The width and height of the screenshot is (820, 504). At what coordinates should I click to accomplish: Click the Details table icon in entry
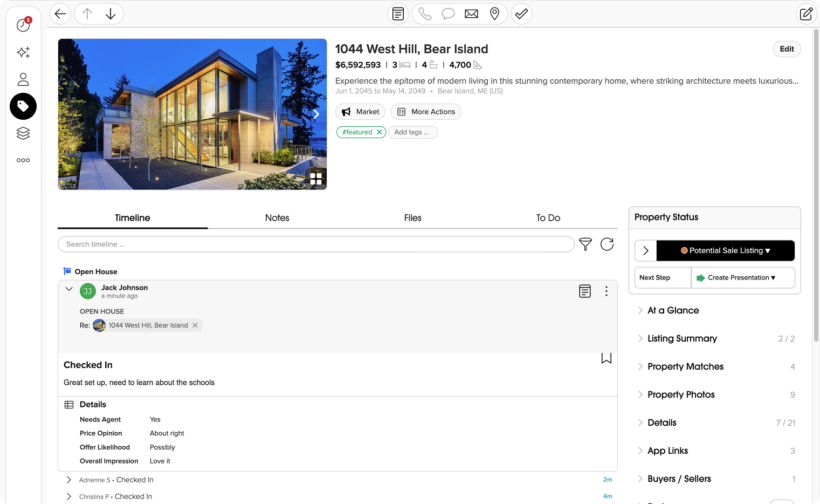69,405
